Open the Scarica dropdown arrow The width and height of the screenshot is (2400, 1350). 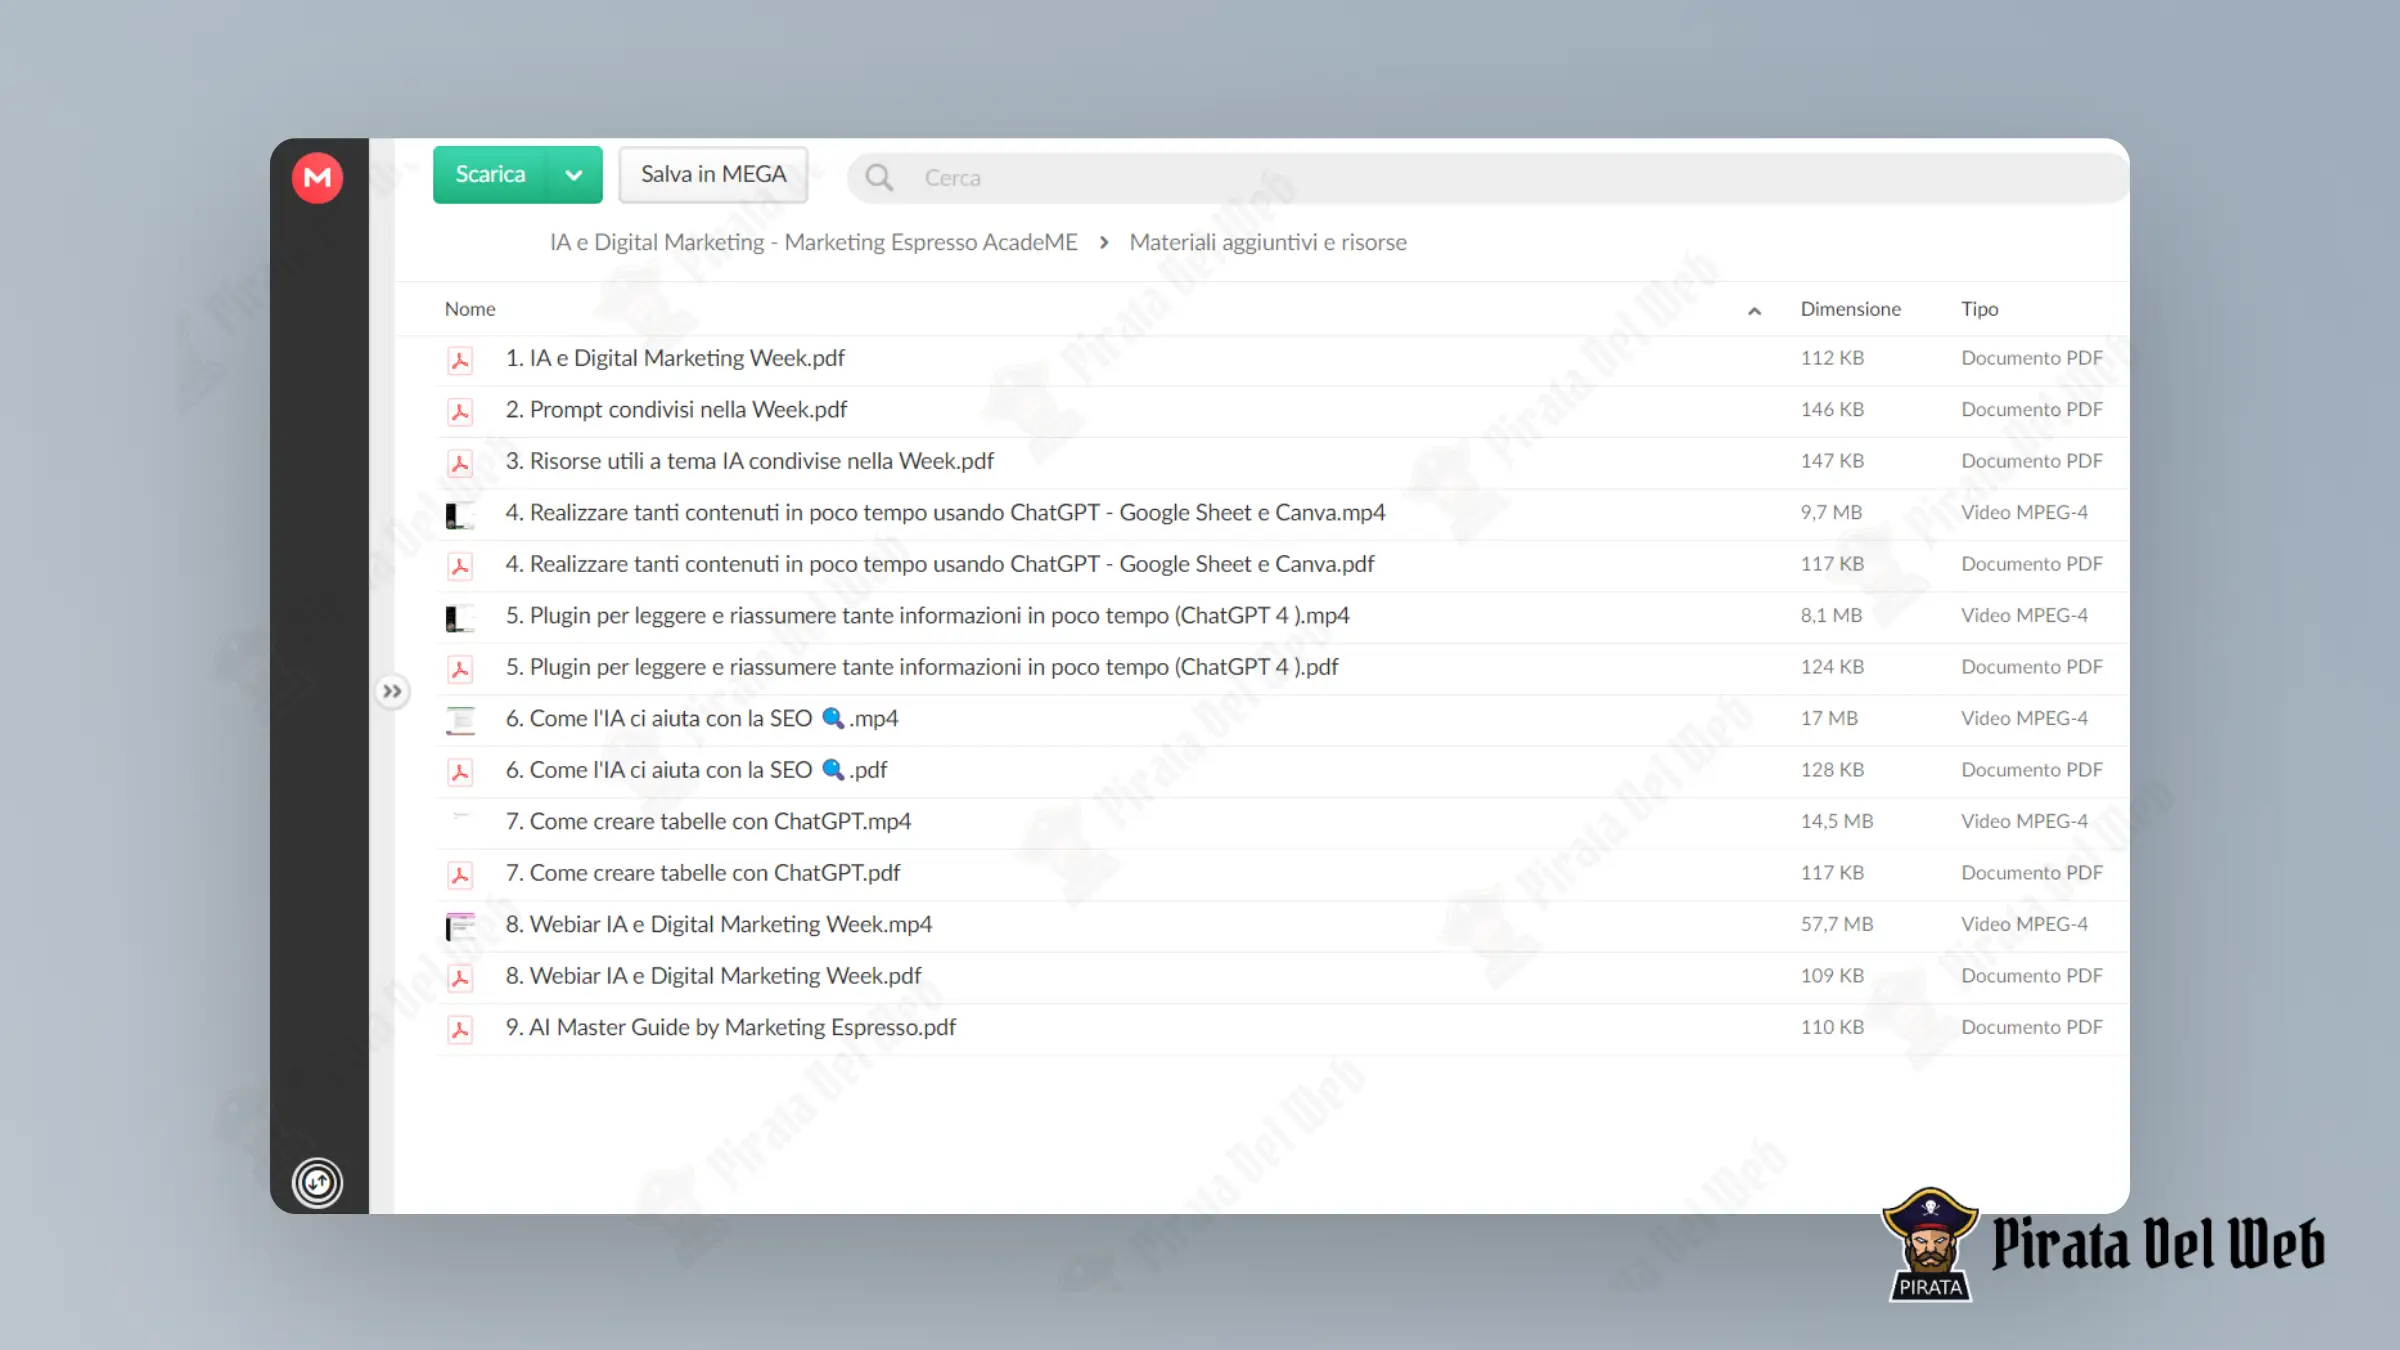pos(574,175)
